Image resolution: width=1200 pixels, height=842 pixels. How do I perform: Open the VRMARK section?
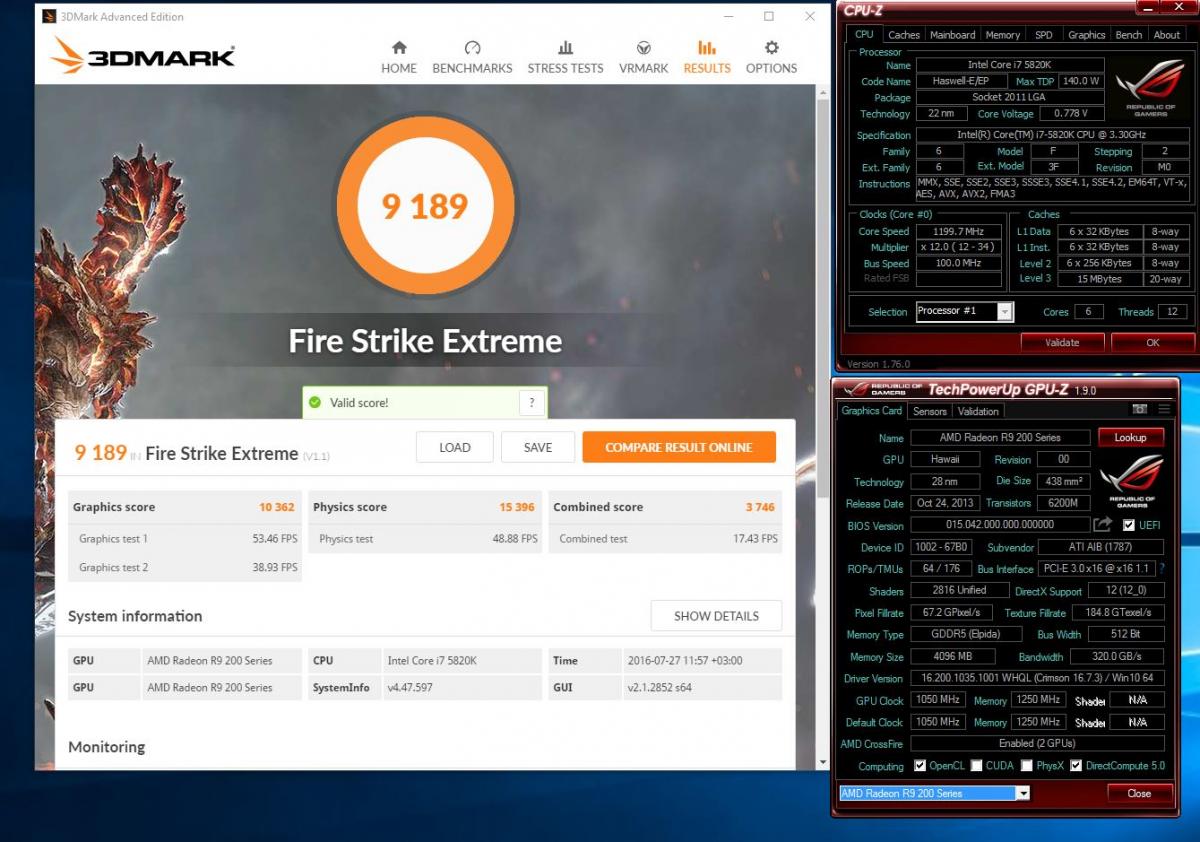pos(644,57)
